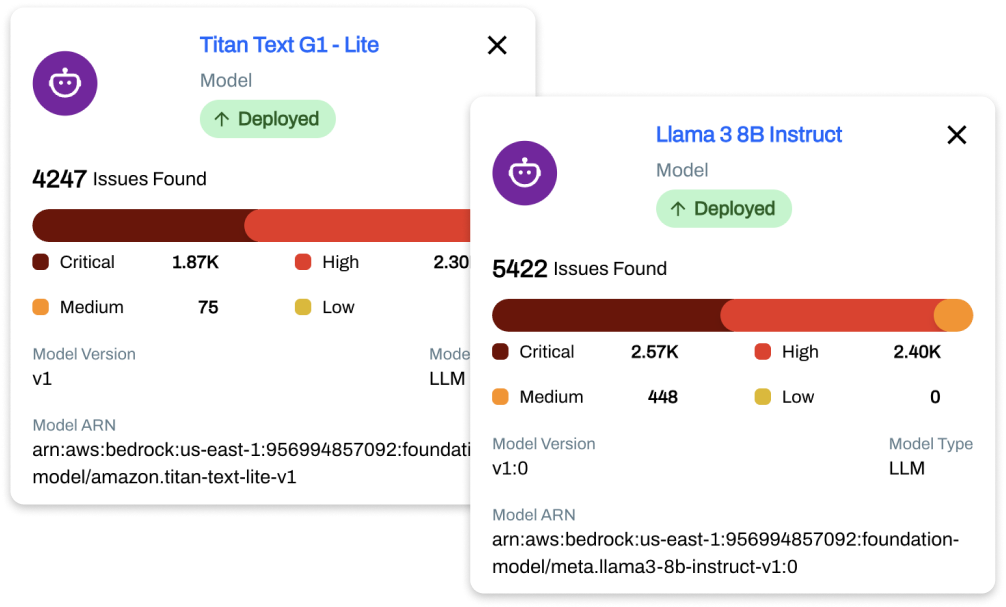Open the Titan Text G1 - Lite link

point(289,45)
